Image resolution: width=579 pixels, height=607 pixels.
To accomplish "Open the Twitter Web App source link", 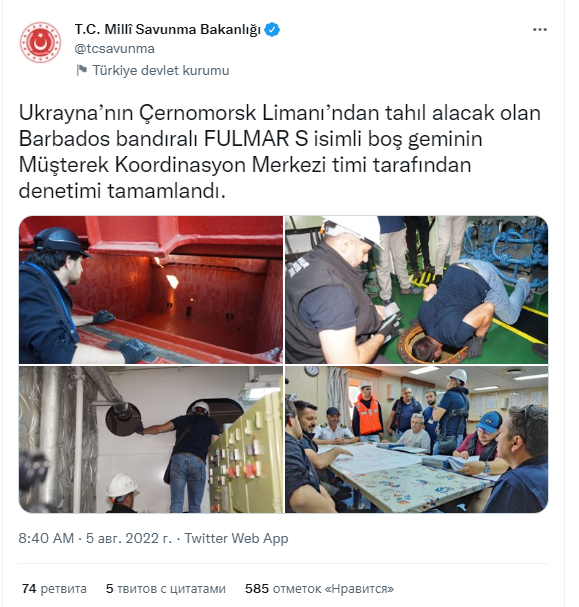I will tap(236, 538).
